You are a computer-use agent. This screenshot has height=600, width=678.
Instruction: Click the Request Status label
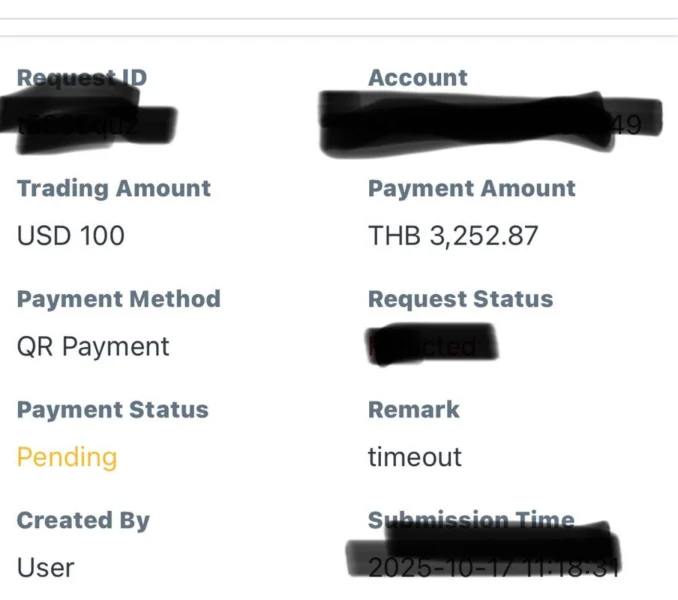tap(460, 299)
